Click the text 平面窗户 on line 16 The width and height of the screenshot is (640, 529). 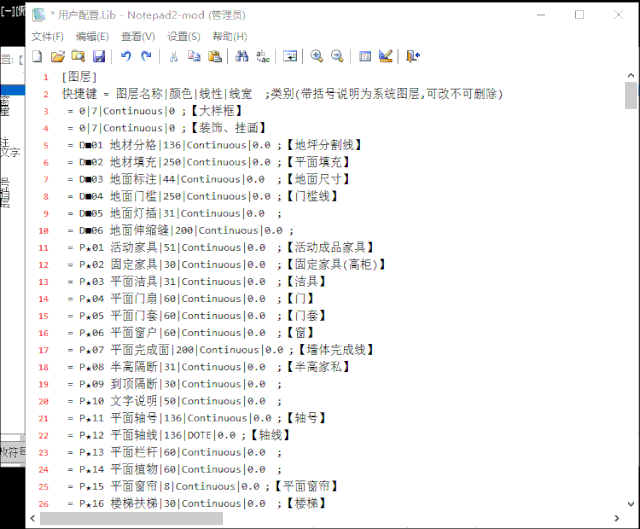tap(134, 333)
